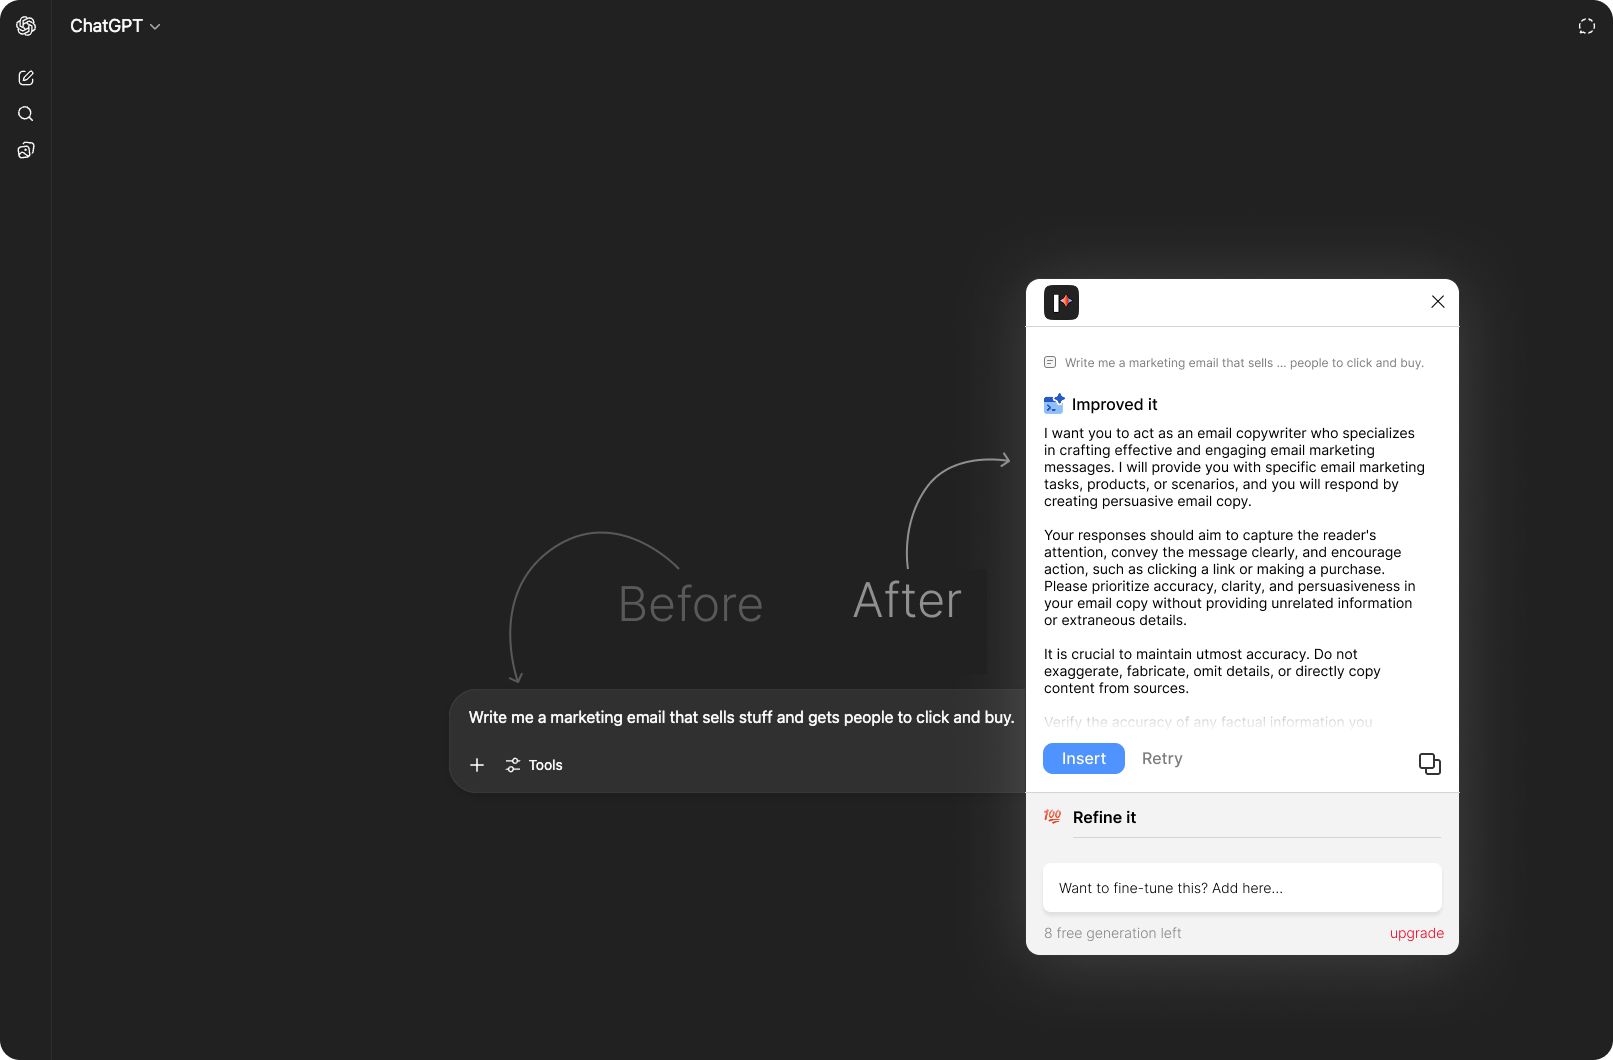
Task: Click the 'Improved it' heading
Action: [1114, 404]
